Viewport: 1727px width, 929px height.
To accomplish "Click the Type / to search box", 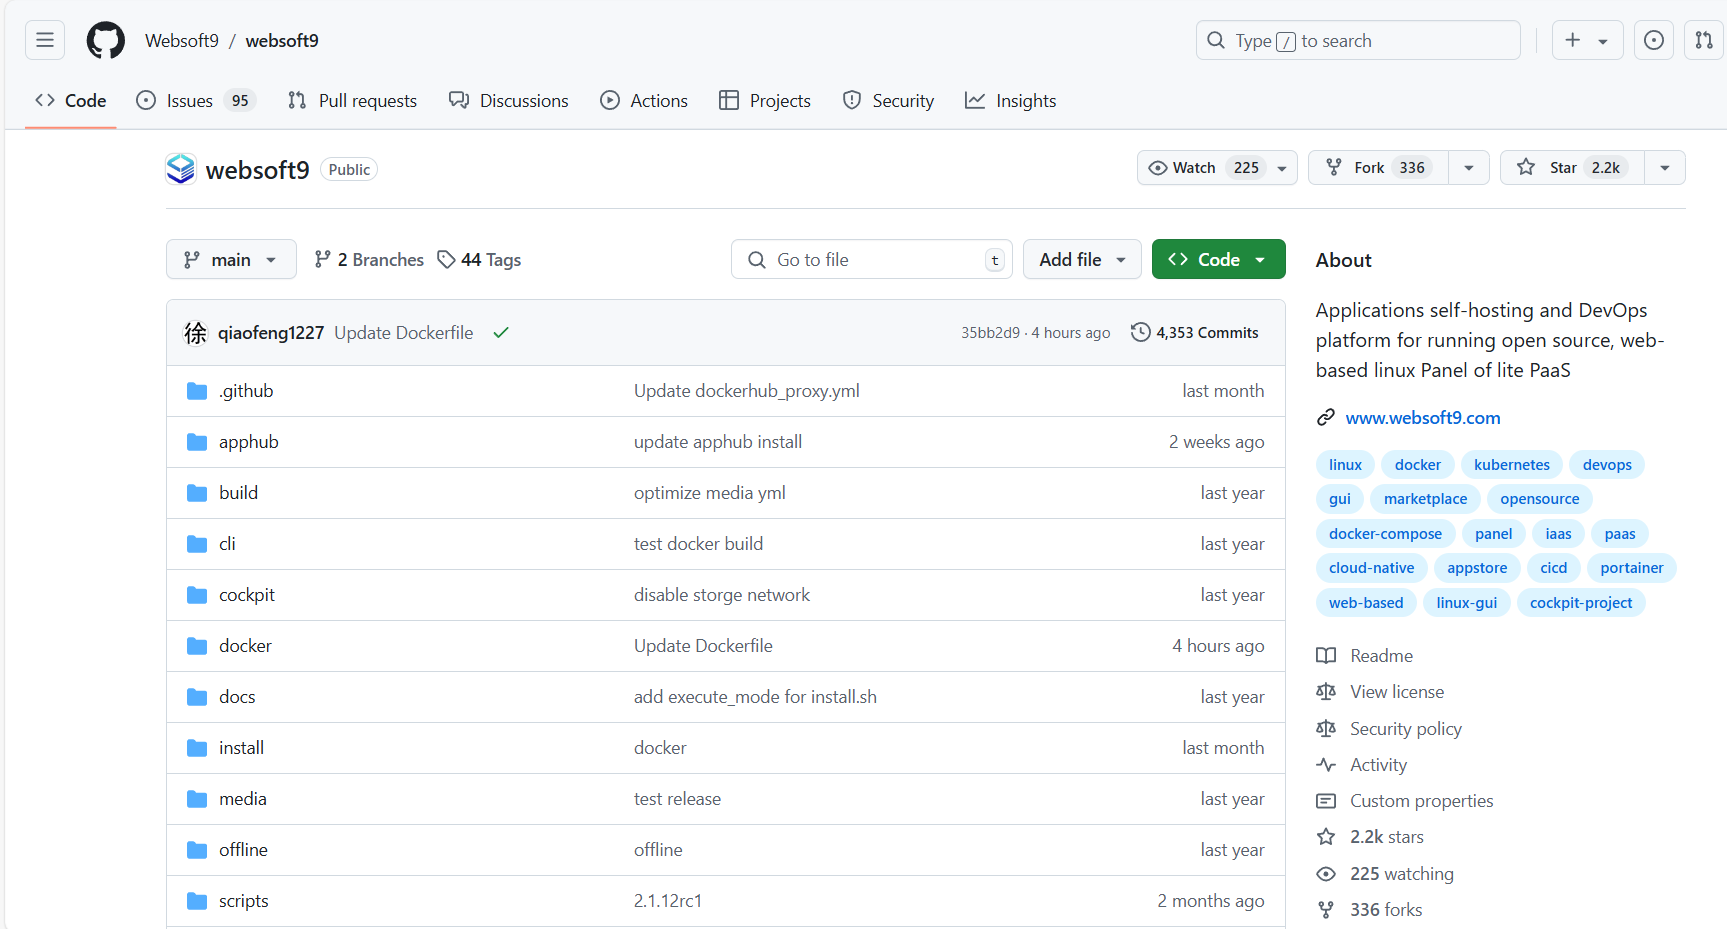I will (x=1358, y=40).
